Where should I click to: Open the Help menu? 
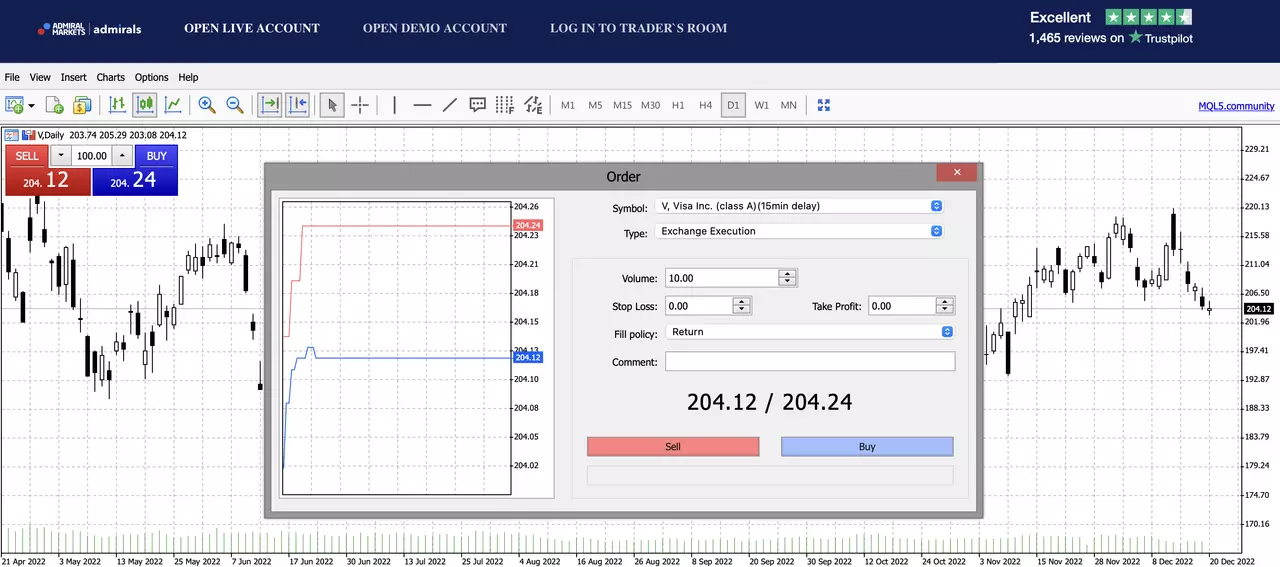pos(188,77)
